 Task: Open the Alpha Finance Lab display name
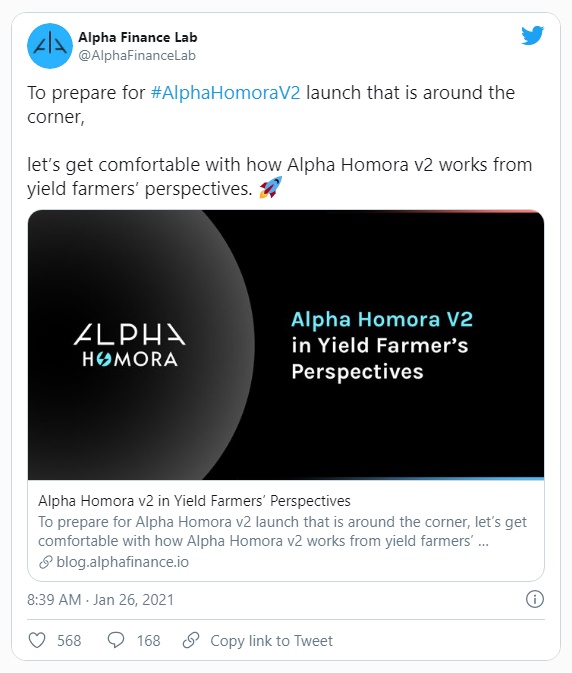(138, 37)
